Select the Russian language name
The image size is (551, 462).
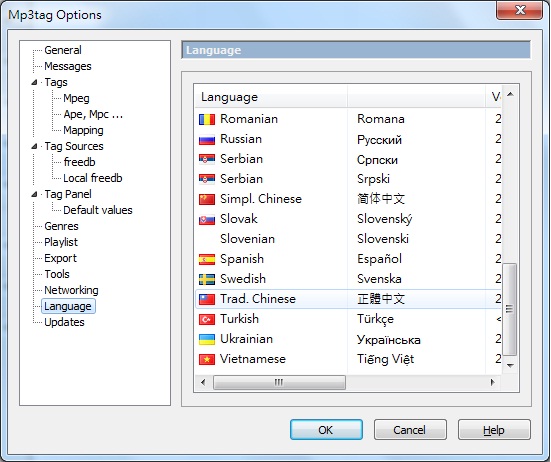[241, 139]
